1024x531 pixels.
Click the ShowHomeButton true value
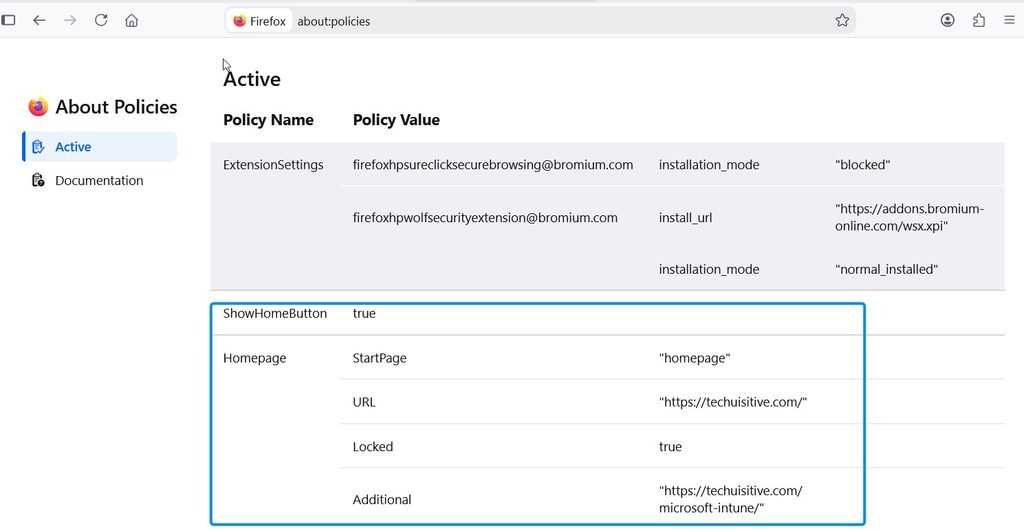coord(364,314)
